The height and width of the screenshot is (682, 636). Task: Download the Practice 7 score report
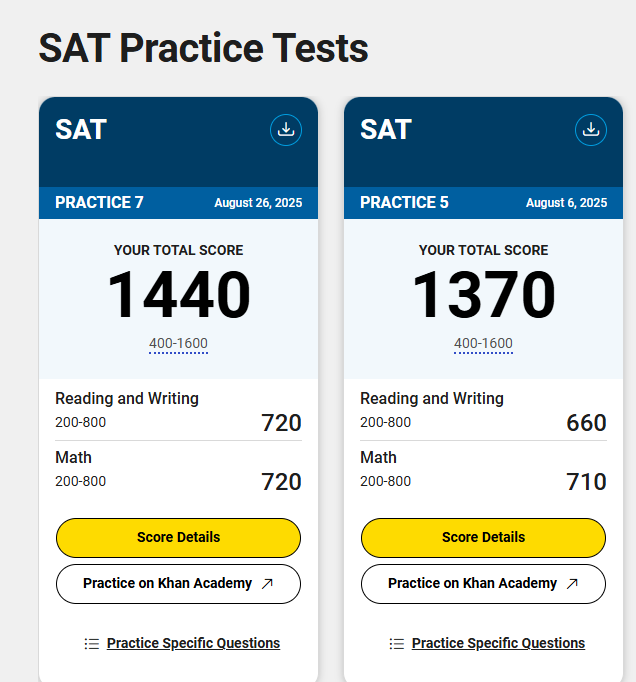point(286,130)
